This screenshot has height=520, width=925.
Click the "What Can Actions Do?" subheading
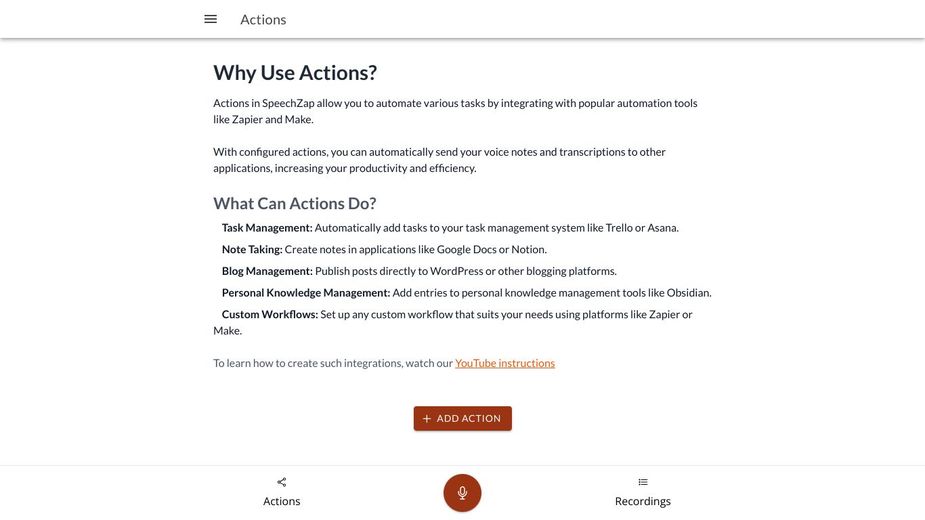pyautogui.click(x=295, y=203)
